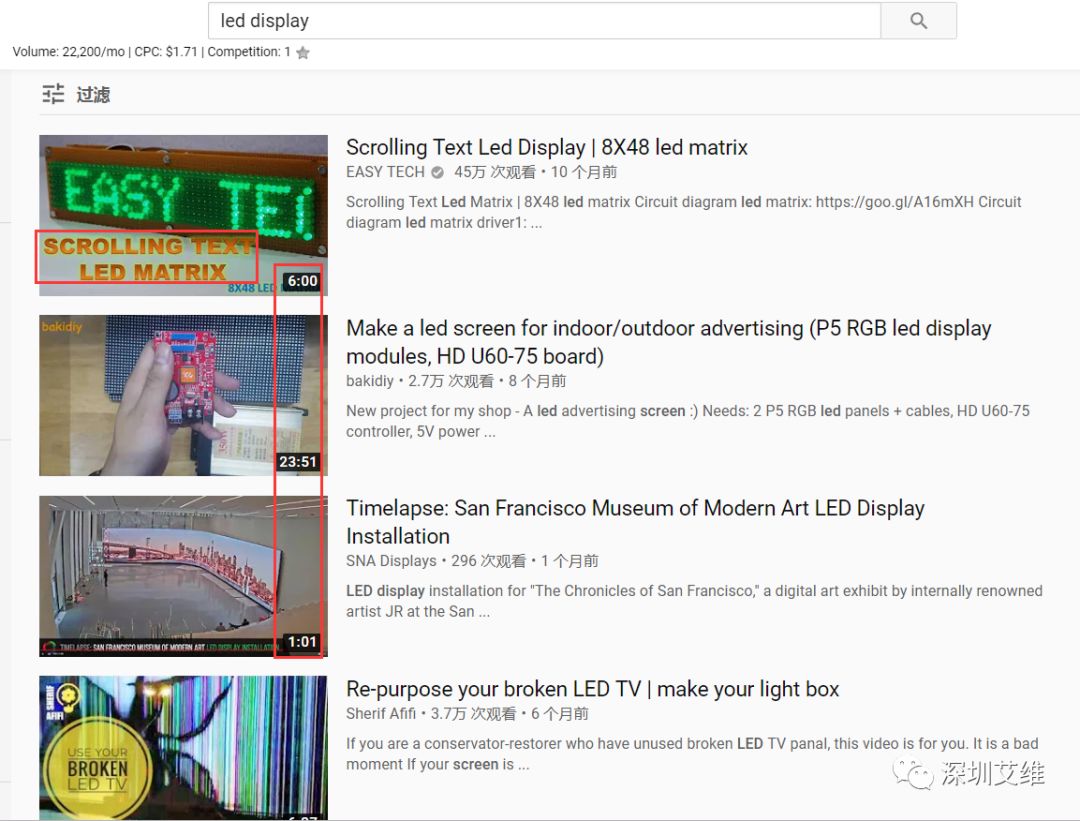Open the broken LED TV thumbnail
This screenshot has height=821, width=1080.
[x=183, y=748]
